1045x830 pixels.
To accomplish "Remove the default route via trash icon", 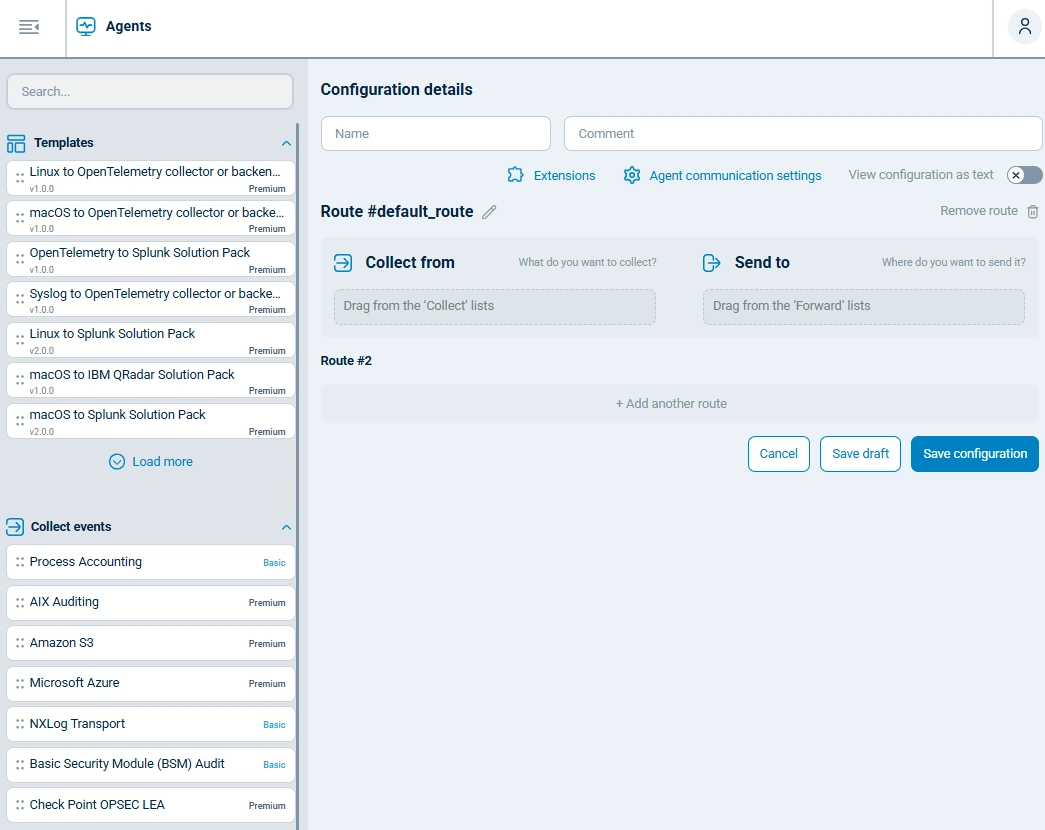I will click(x=1034, y=211).
